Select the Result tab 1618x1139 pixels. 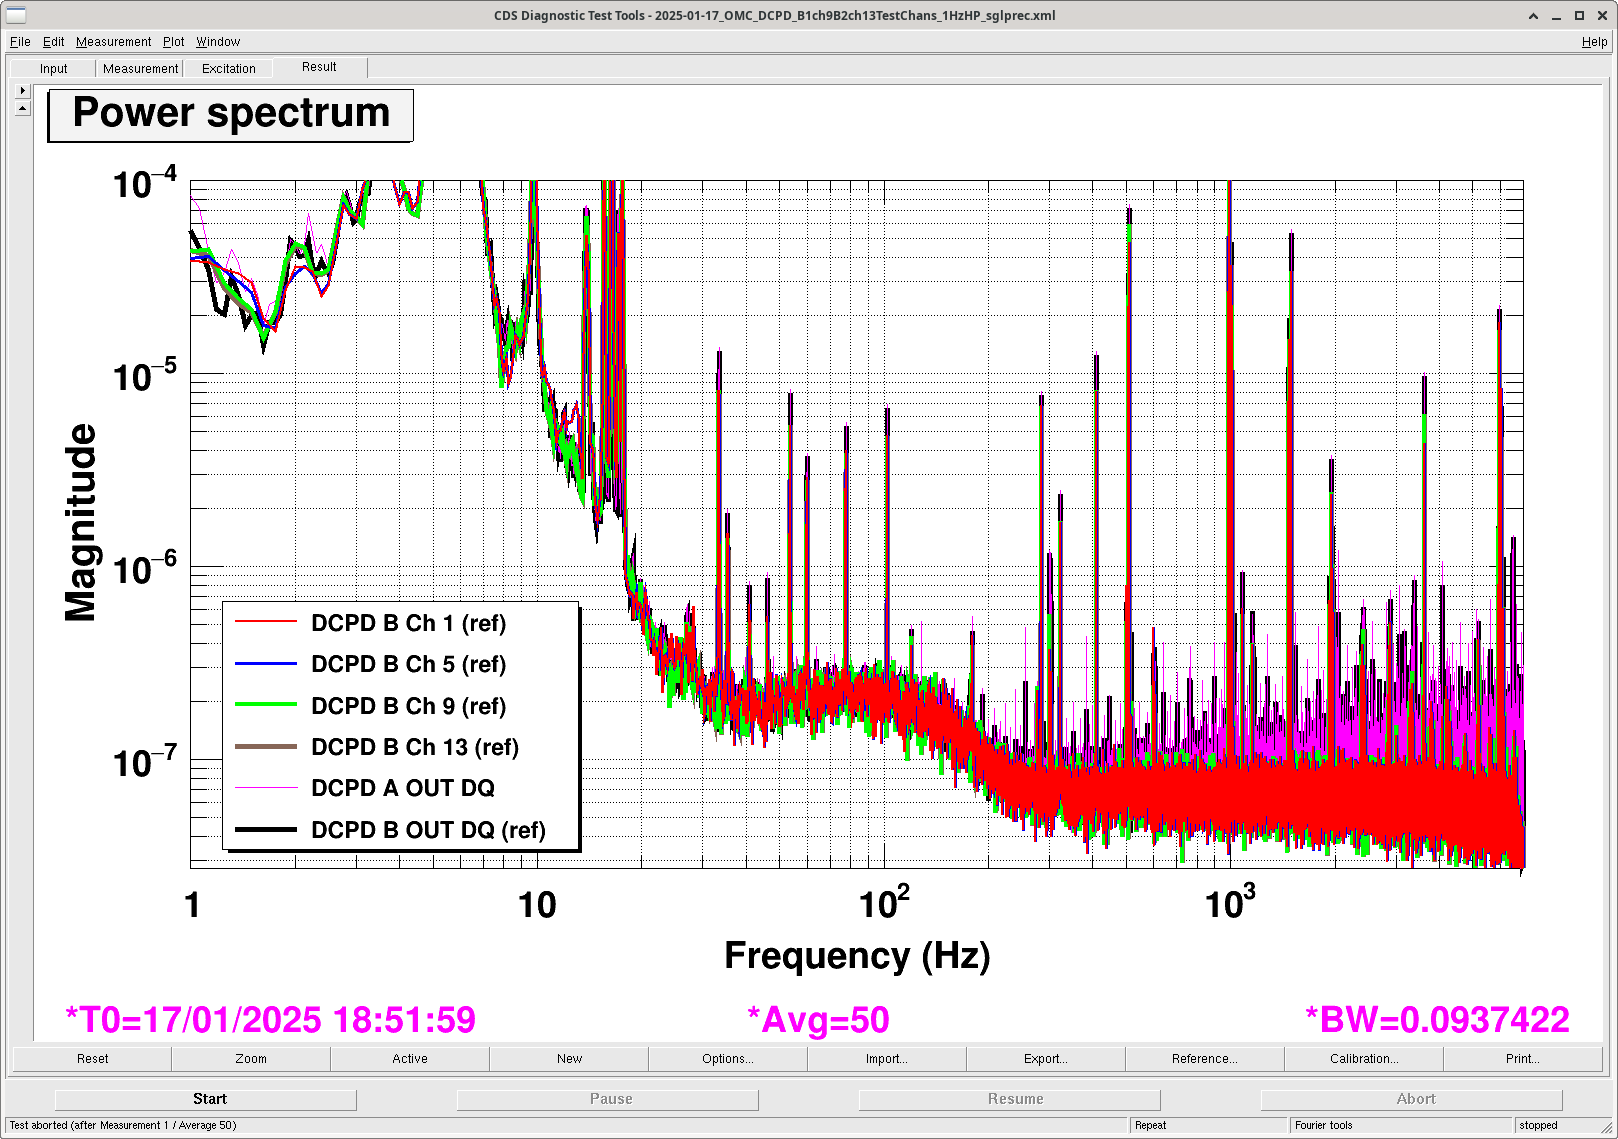tap(319, 67)
